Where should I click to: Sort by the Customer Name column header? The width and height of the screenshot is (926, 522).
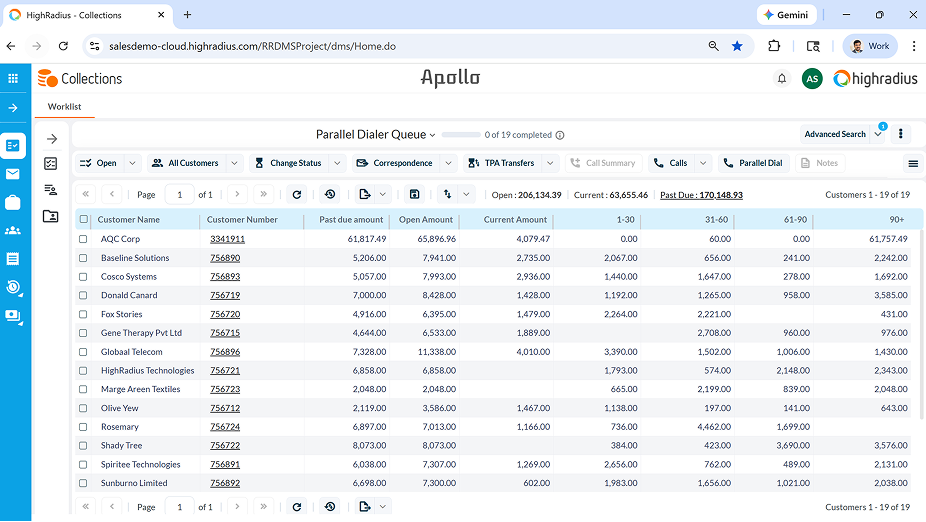129,220
